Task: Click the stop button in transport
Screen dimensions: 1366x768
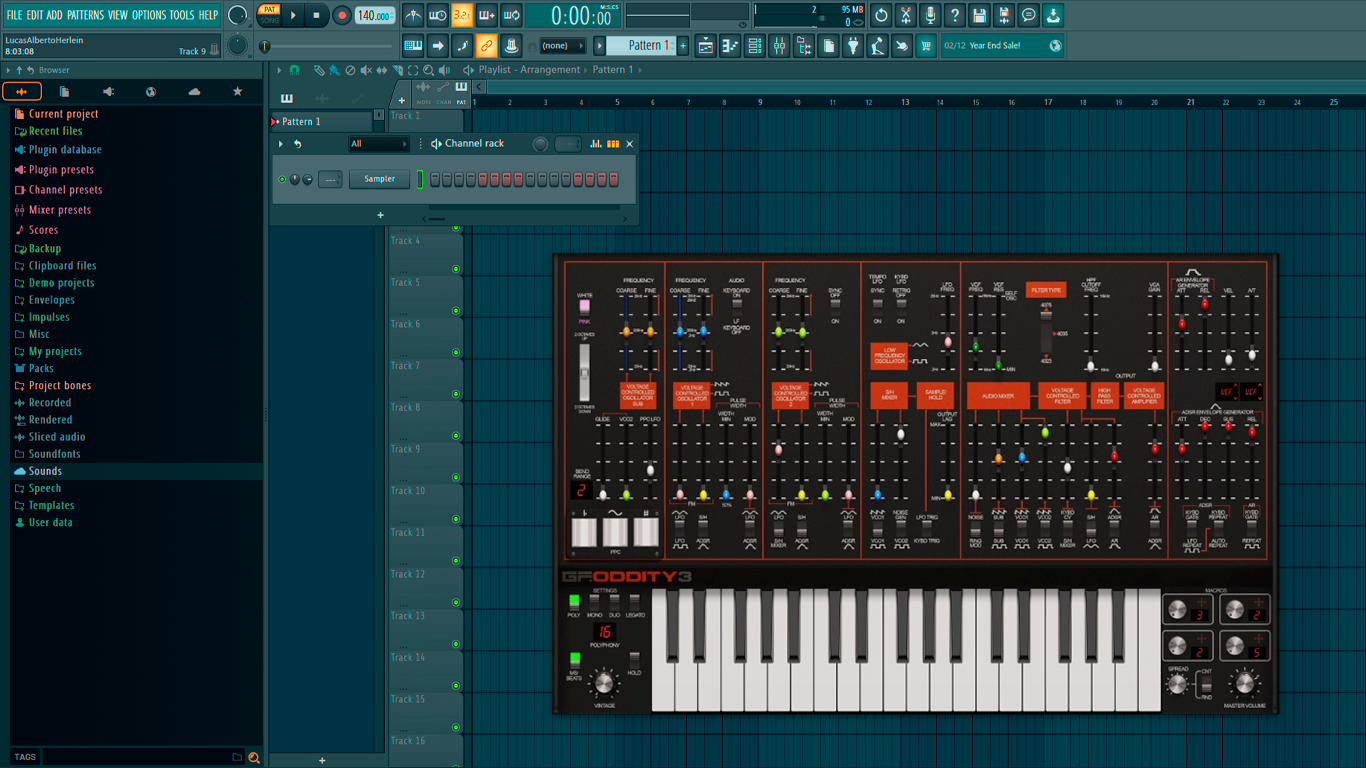Action: point(316,15)
